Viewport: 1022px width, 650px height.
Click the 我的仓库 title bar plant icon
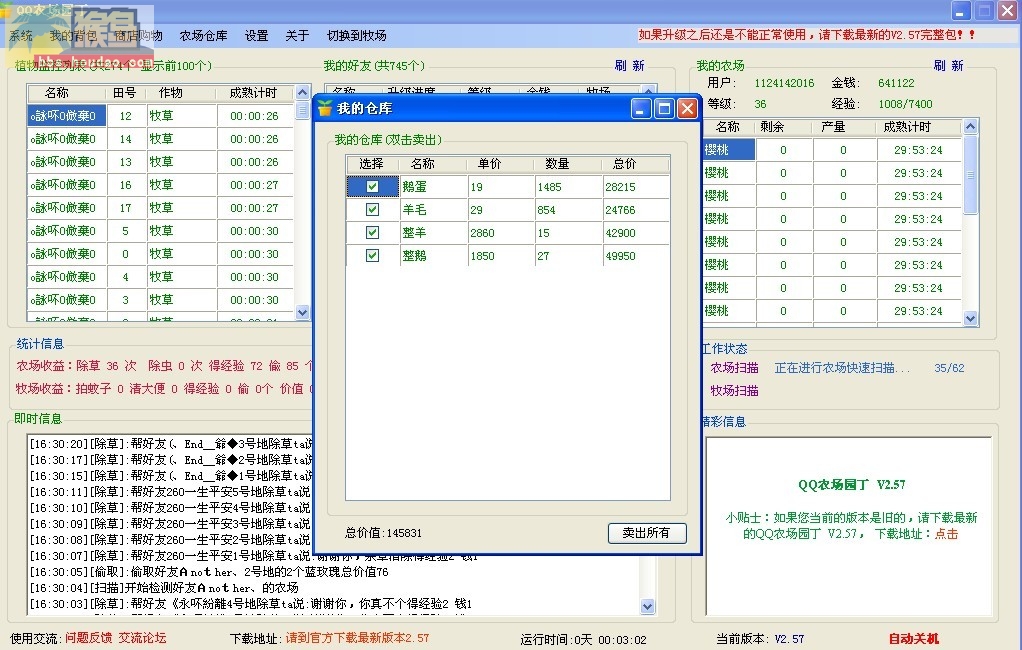click(x=325, y=108)
